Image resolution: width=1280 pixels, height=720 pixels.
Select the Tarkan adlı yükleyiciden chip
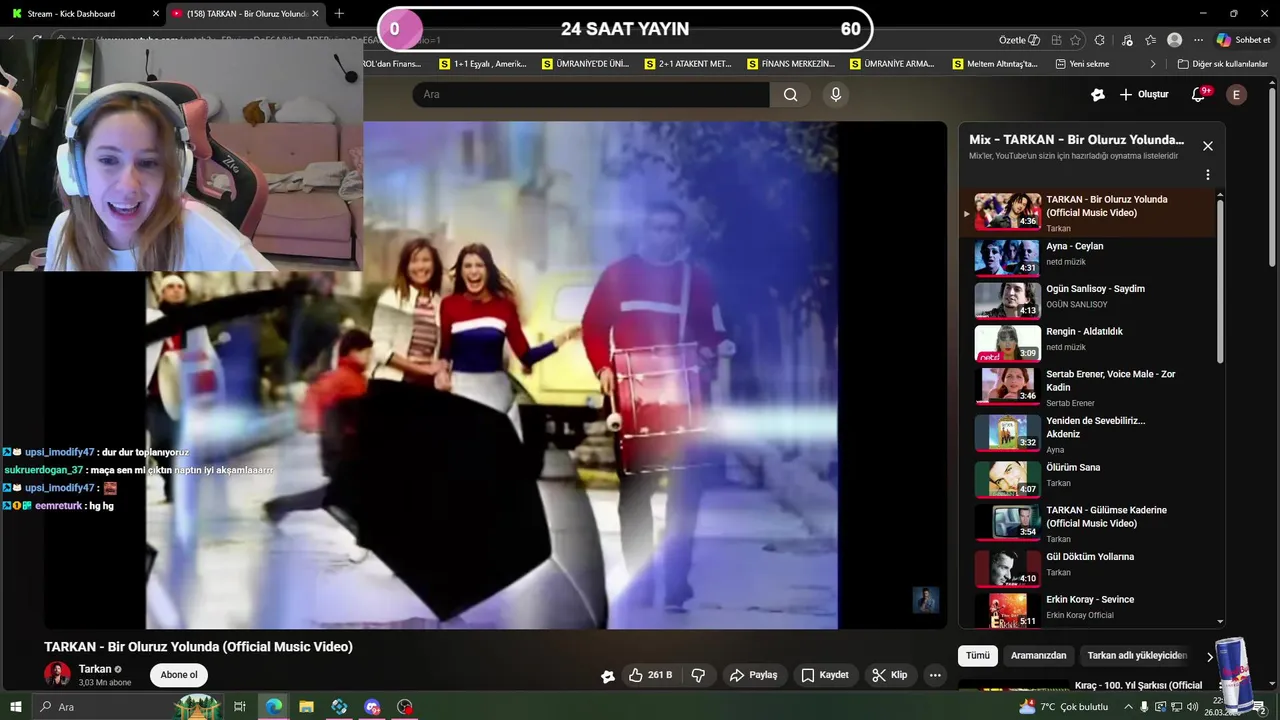1137,656
